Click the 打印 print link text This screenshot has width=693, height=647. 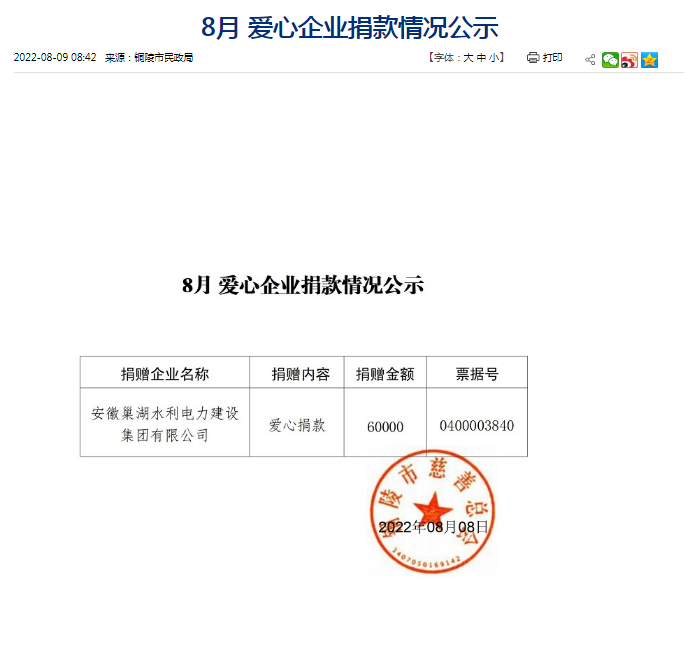[x=552, y=58]
